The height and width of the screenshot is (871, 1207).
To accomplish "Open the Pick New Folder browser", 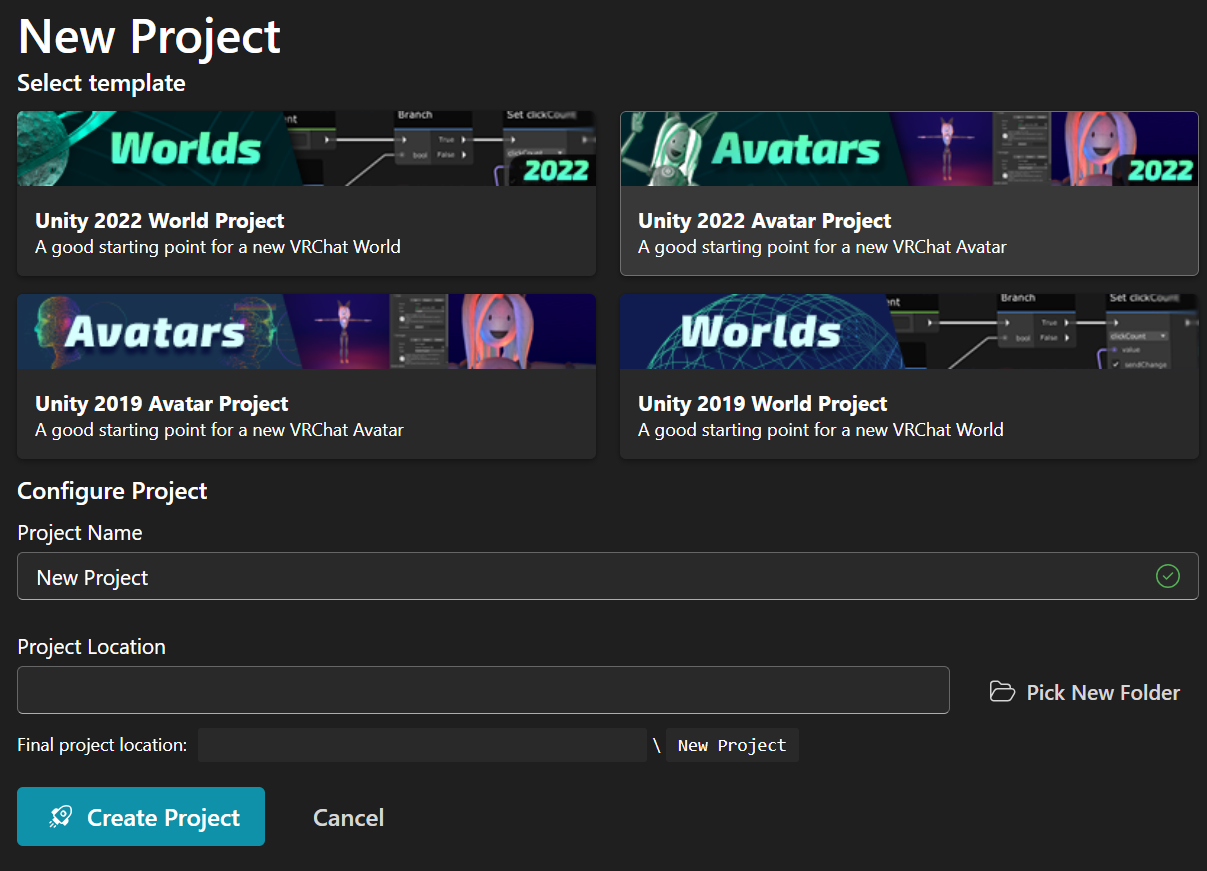I will click(x=1084, y=692).
